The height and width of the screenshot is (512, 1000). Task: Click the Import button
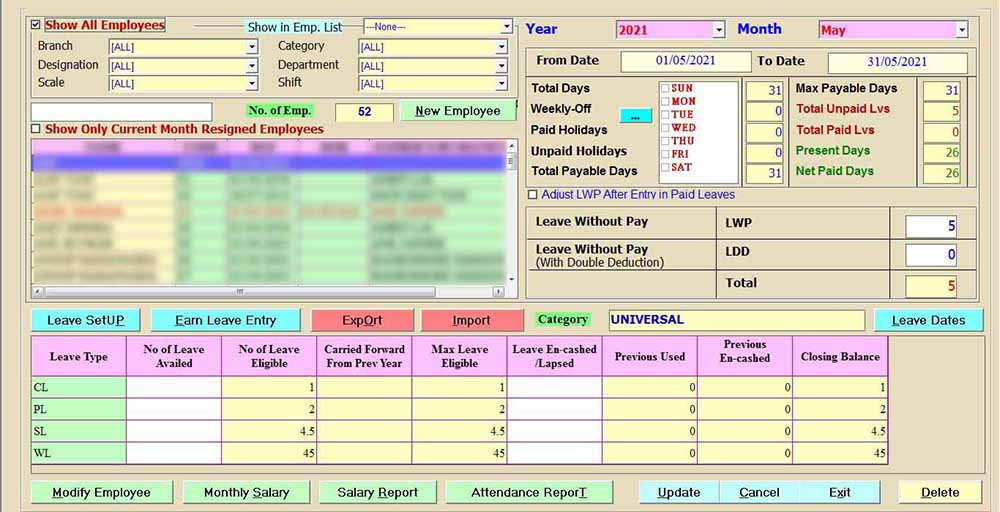471,320
